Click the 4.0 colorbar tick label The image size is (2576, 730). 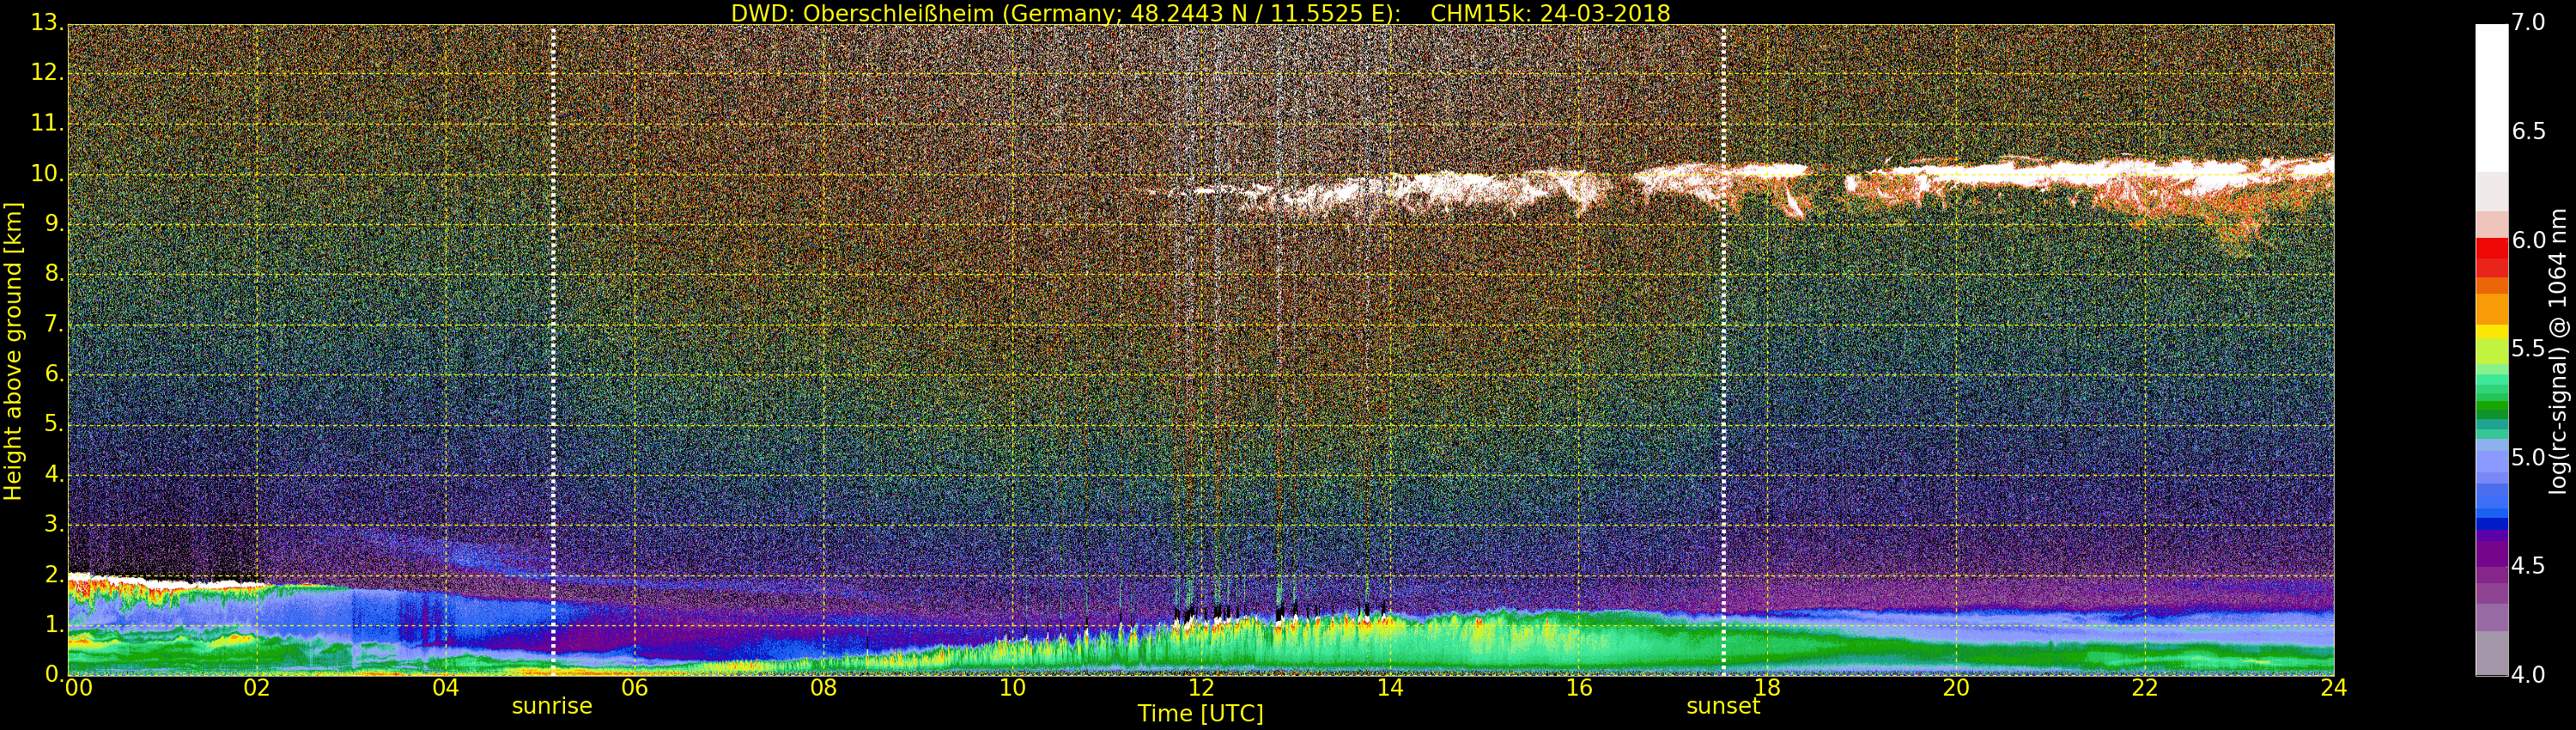click(2528, 675)
